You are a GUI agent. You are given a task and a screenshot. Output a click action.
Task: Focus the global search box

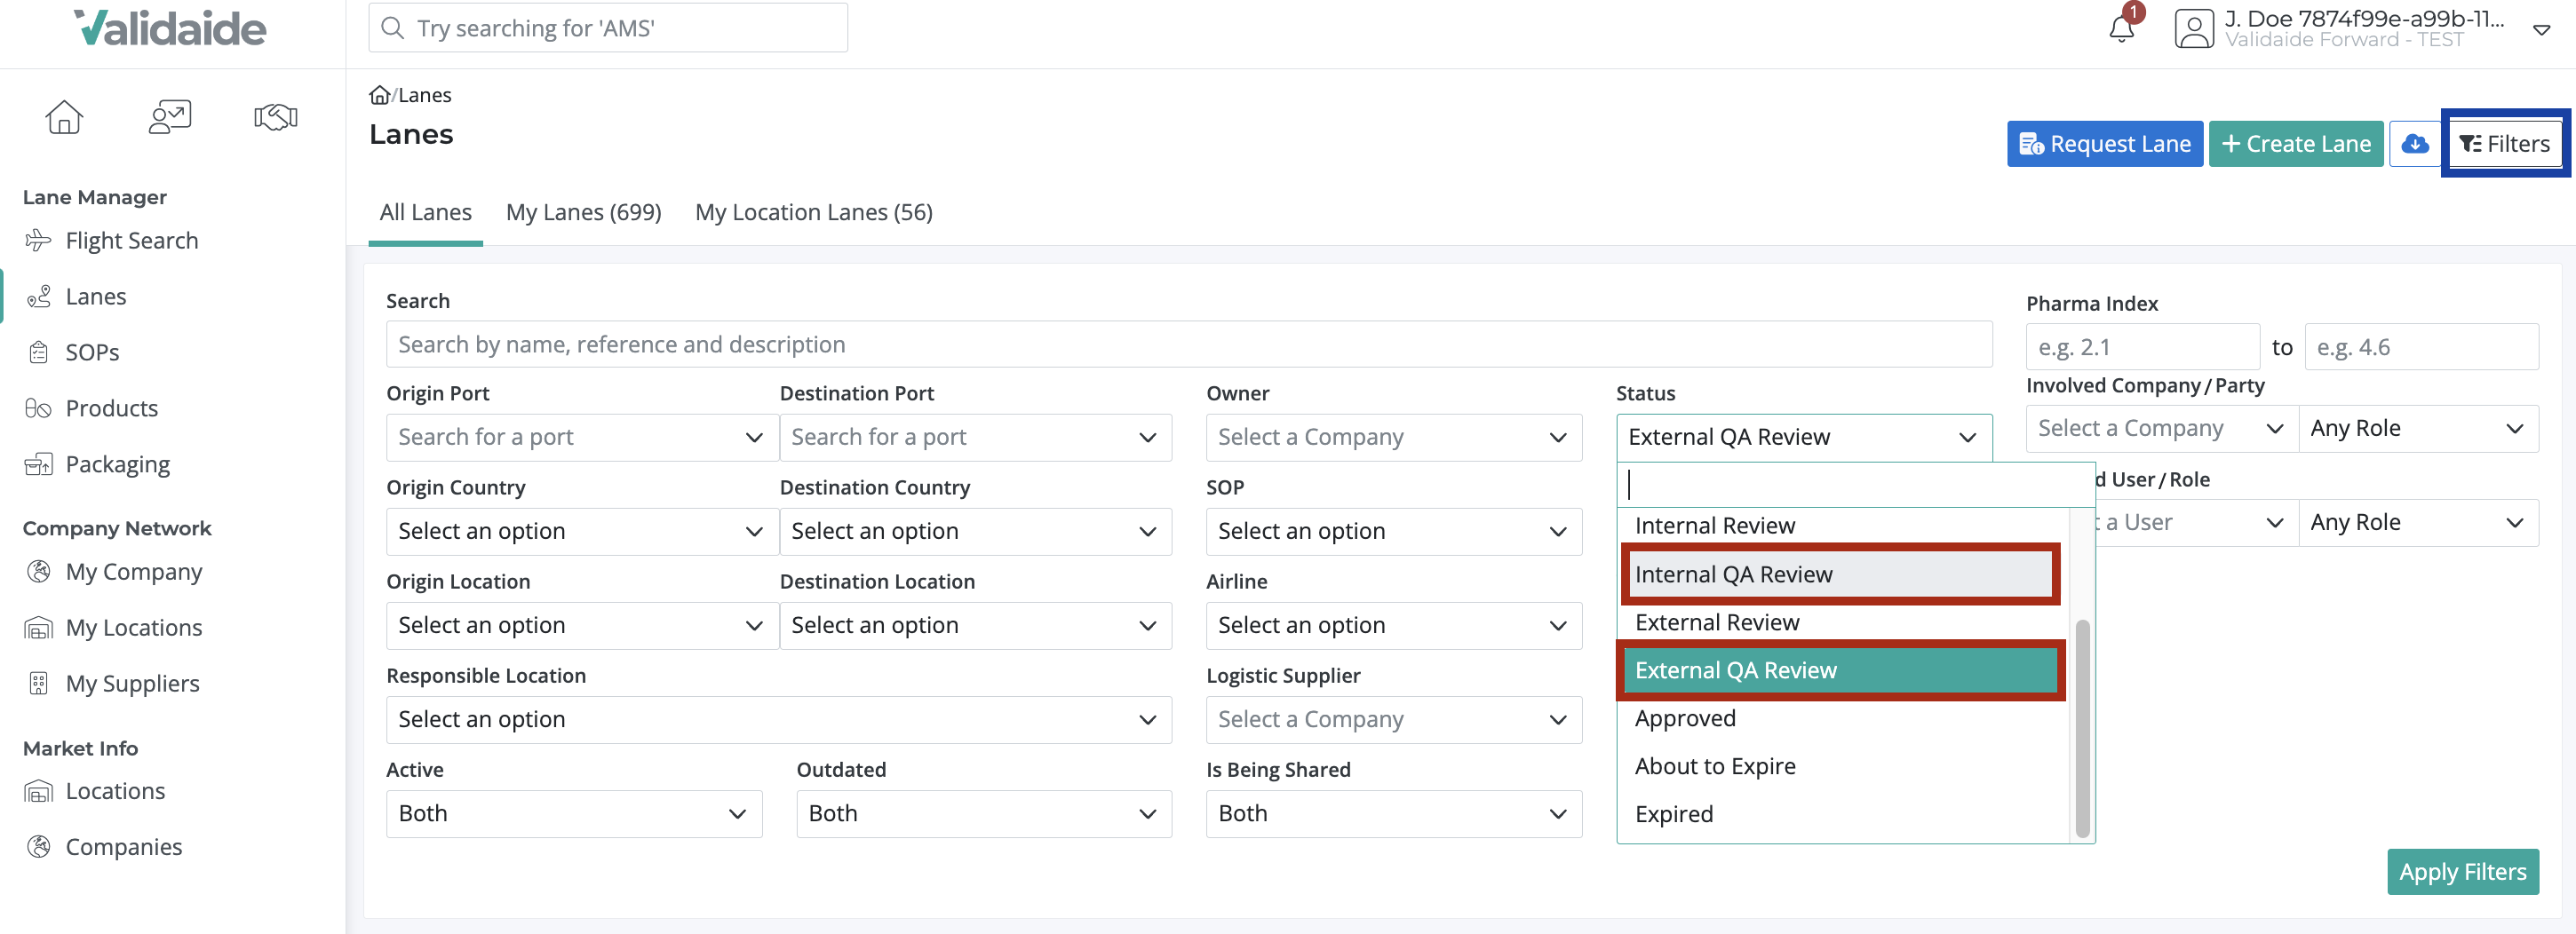click(608, 28)
